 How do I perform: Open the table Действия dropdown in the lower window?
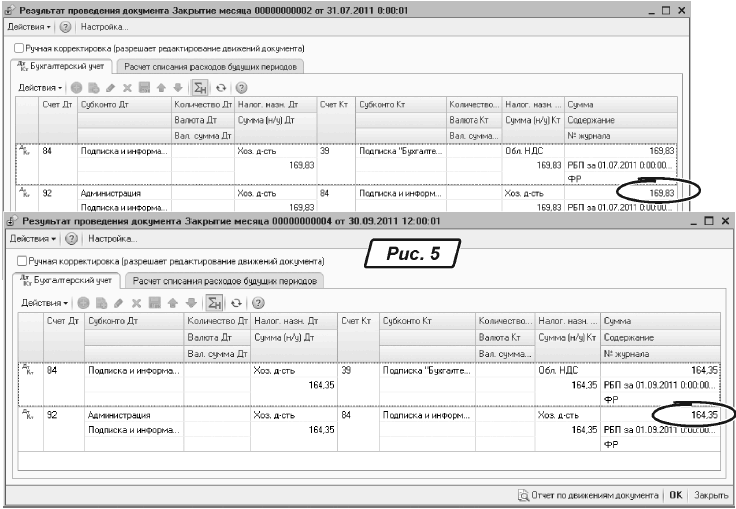45,302
